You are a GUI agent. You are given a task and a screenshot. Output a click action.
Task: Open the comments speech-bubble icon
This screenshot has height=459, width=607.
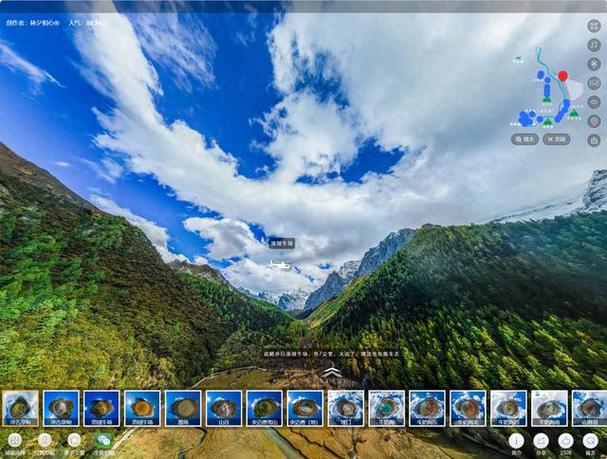[590, 440]
